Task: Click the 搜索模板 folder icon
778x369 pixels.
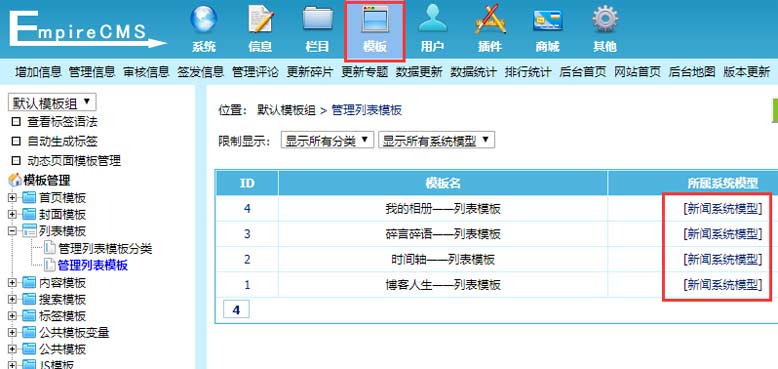Action: (29, 300)
